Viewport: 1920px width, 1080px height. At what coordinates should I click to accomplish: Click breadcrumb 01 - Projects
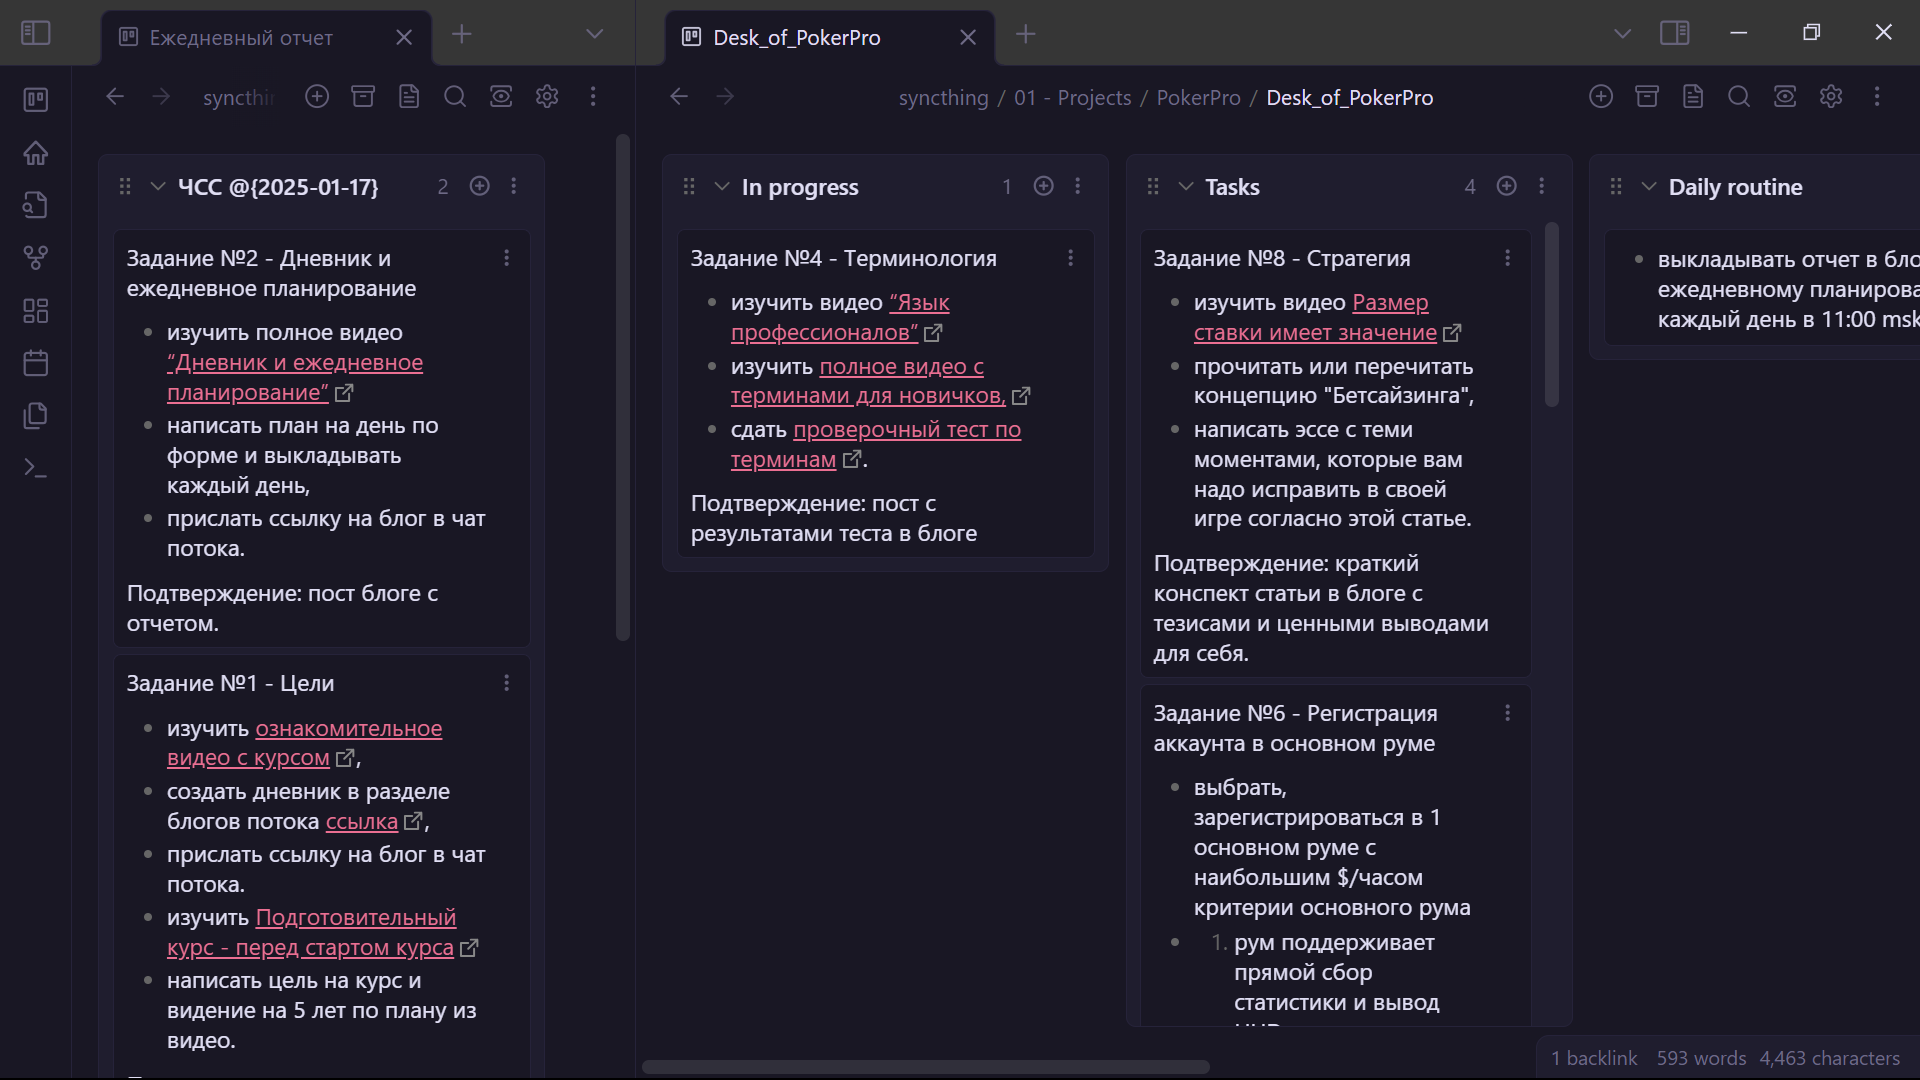click(1072, 98)
